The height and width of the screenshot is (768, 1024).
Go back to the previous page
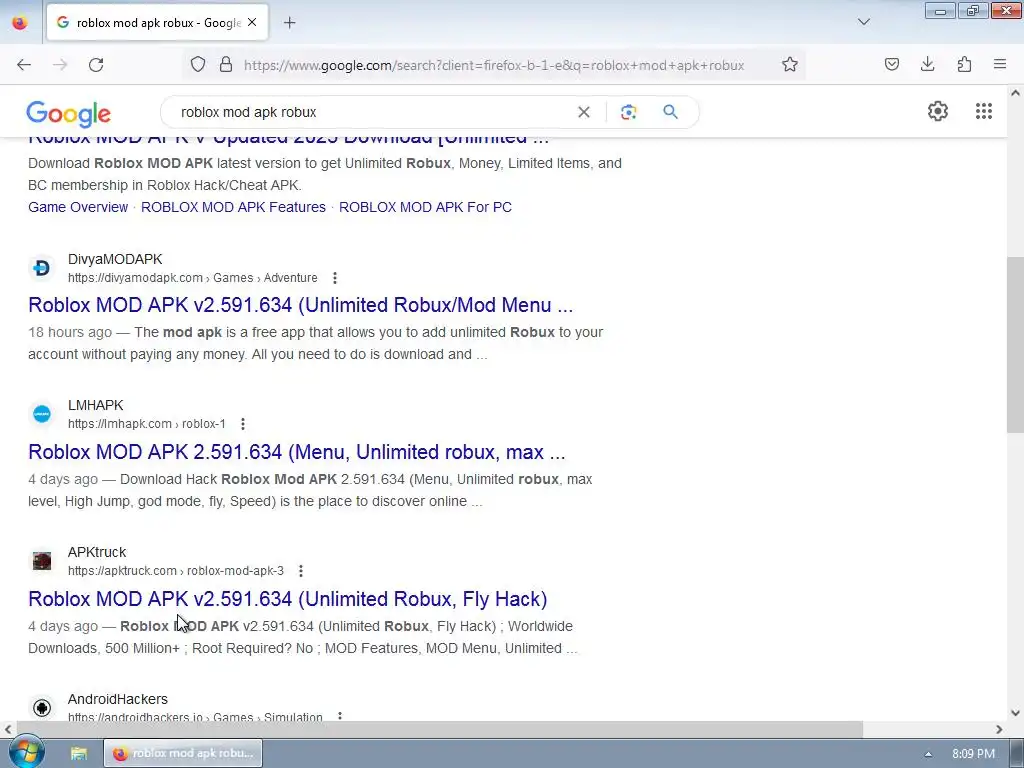click(x=24, y=65)
